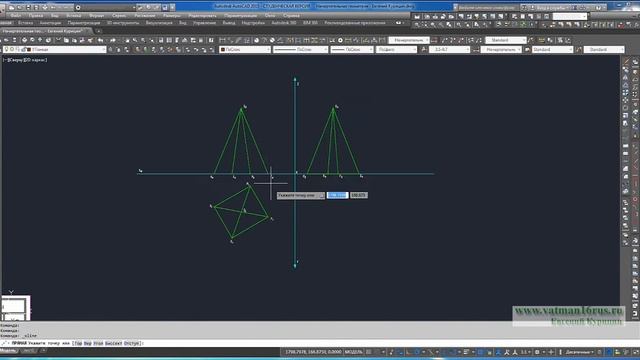Switch to the Визуализация ribbon tab
The image size is (640, 360).
(x=159, y=23)
